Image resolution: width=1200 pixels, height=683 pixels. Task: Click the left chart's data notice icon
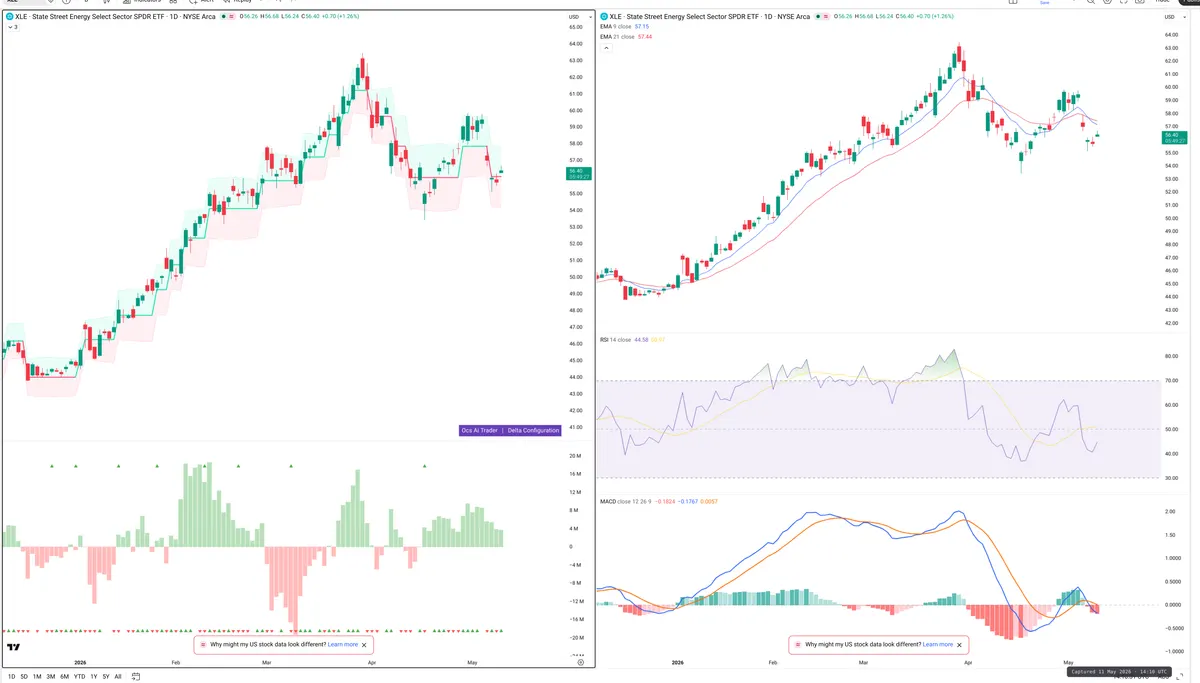pos(232,17)
